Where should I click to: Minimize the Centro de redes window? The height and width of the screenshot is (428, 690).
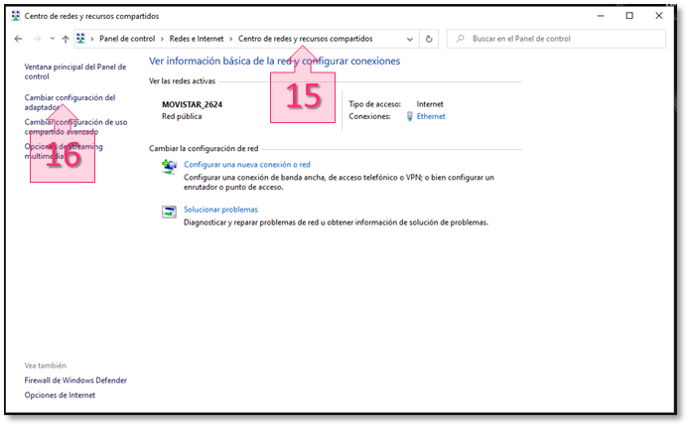click(x=601, y=16)
